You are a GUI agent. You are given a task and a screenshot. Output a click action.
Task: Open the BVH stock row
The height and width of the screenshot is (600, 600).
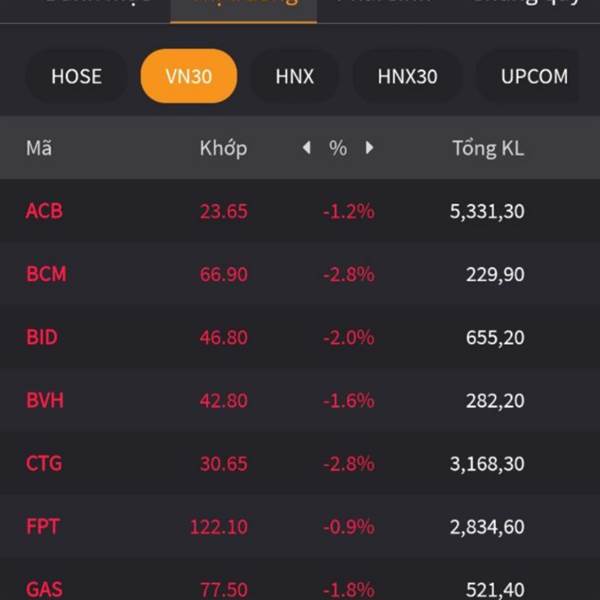pyautogui.click(x=45, y=400)
